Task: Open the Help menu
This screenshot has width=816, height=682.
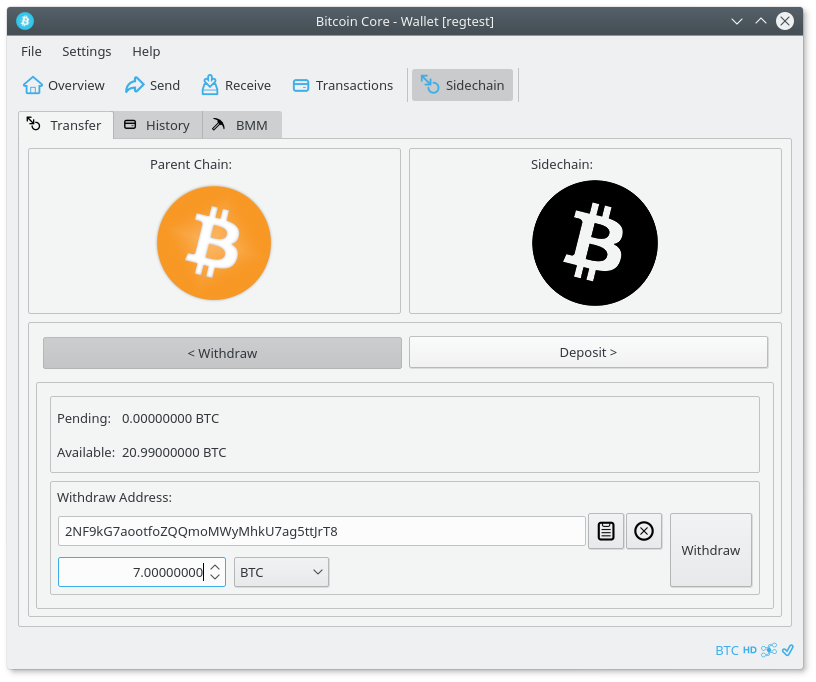Action: [146, 52]
